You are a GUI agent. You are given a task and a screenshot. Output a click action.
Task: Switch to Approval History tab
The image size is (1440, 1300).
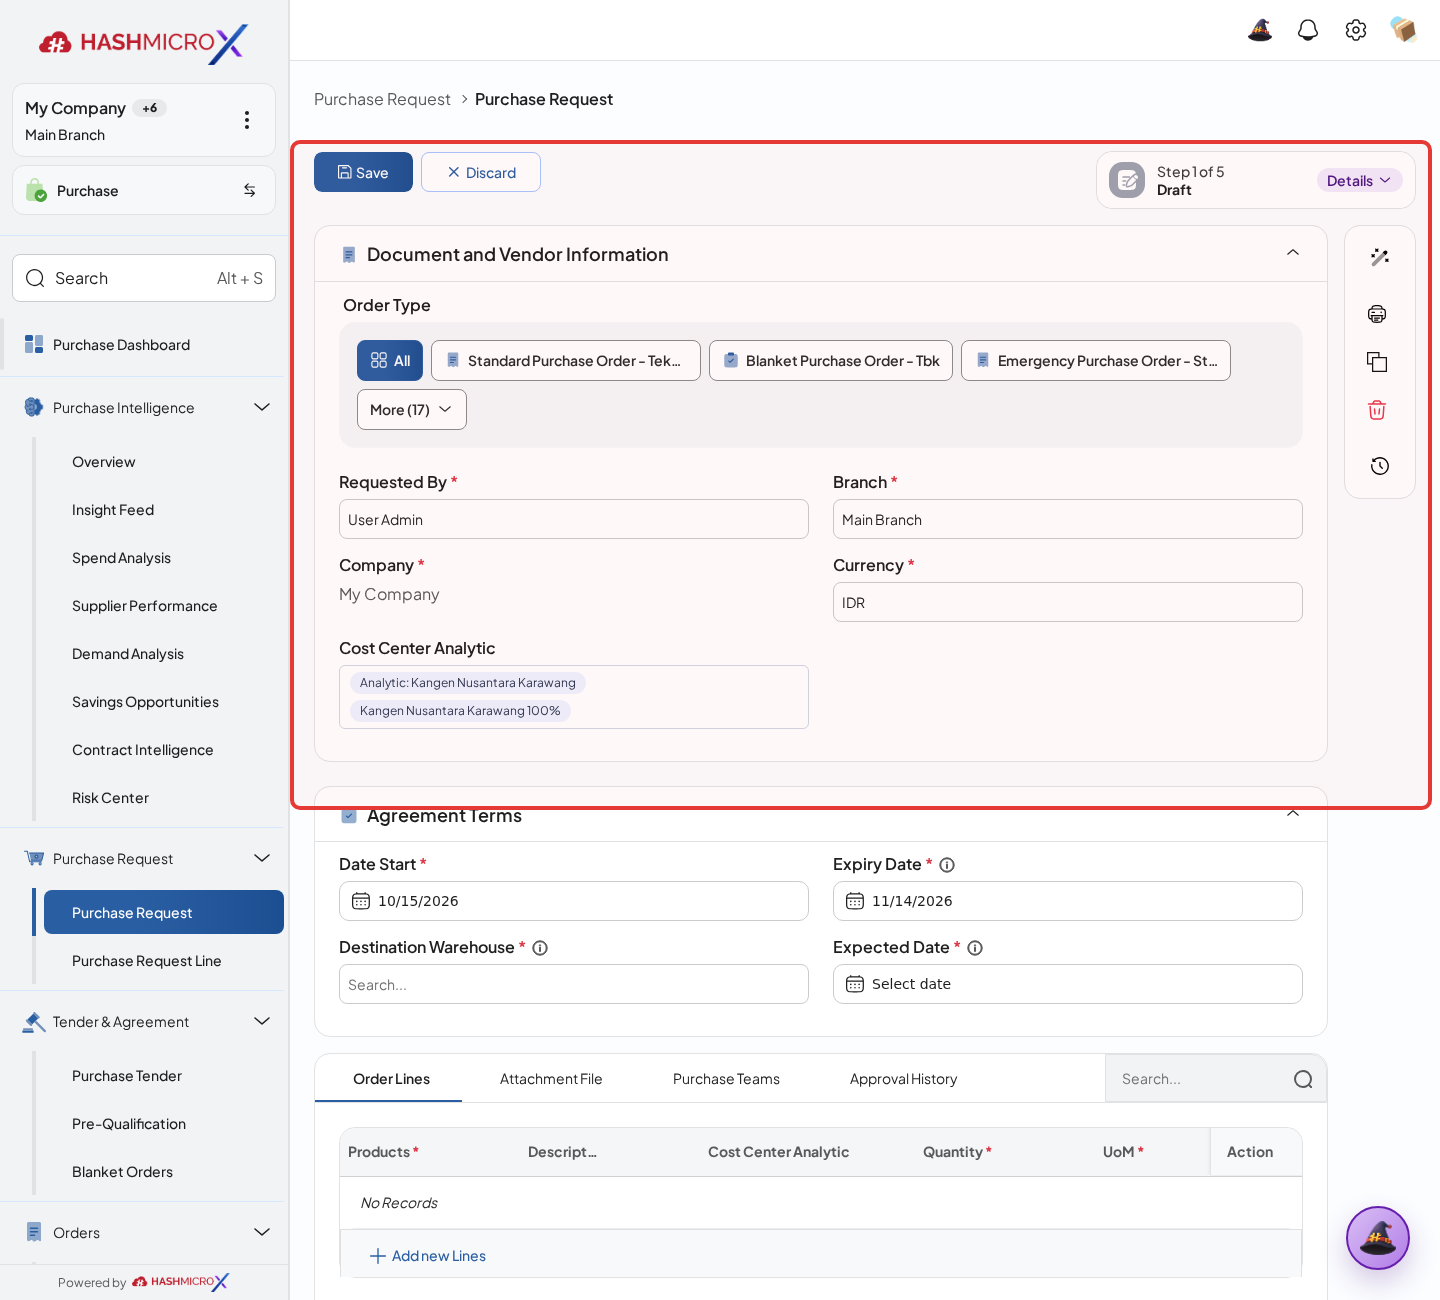tap(904, 1079)
